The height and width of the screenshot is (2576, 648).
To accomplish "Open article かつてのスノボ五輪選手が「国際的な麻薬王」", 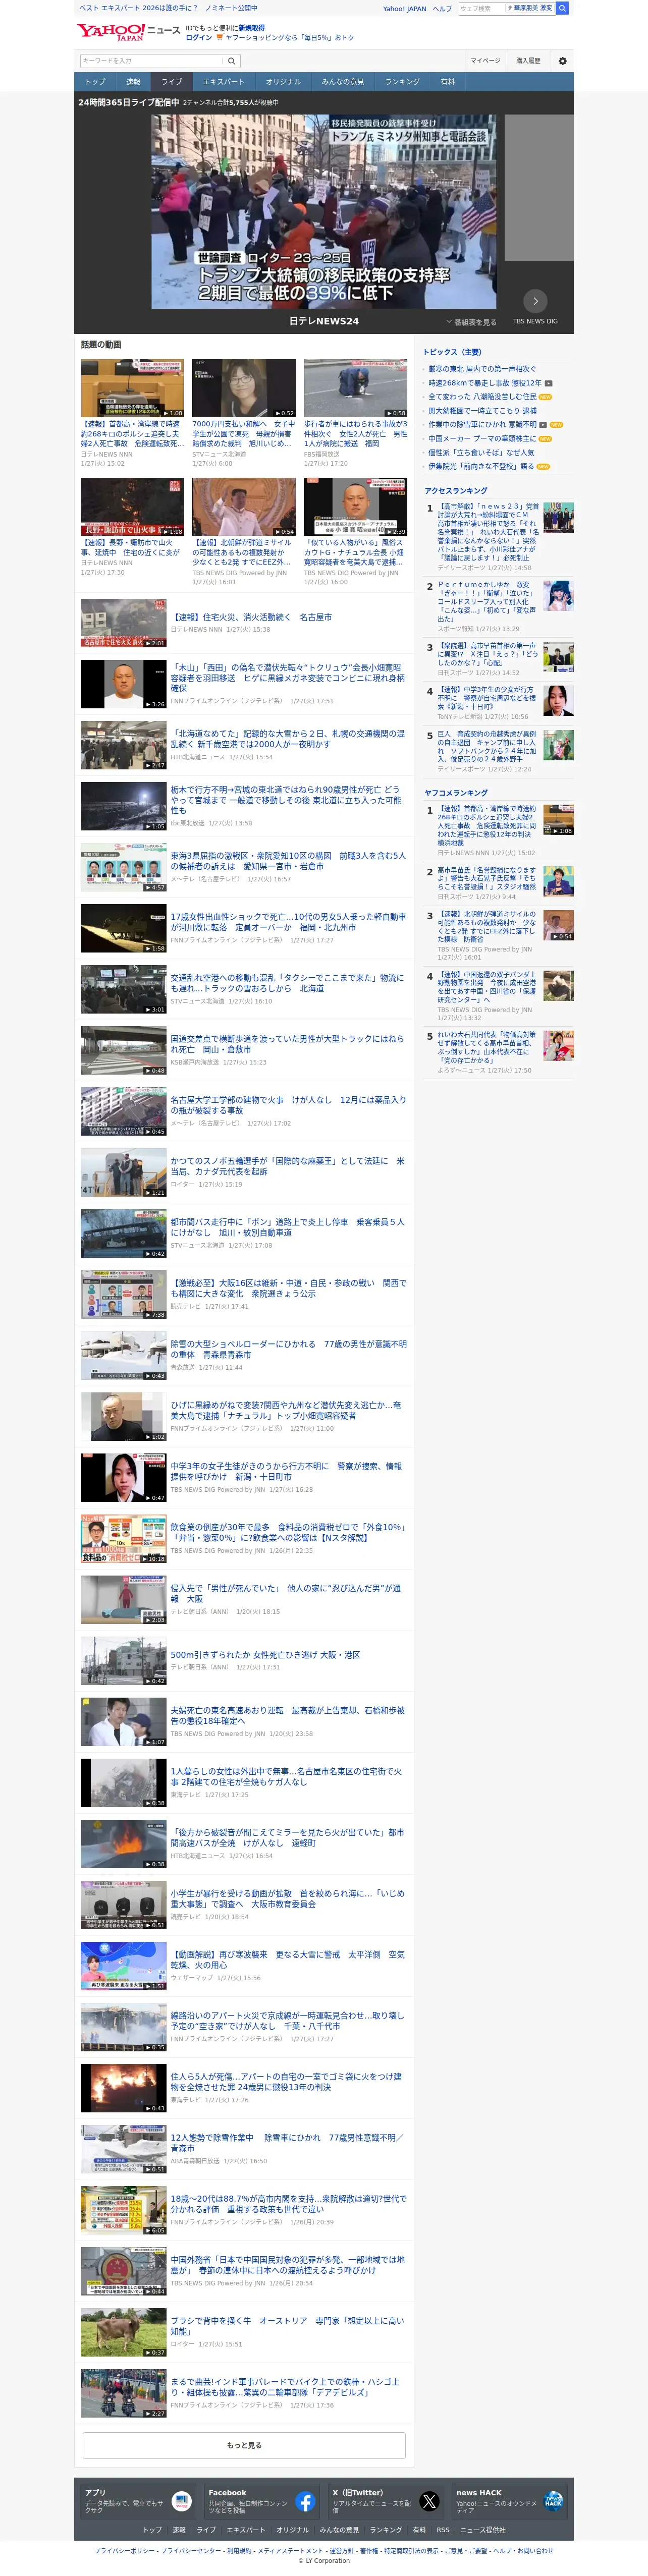I will coord(288,1165).
